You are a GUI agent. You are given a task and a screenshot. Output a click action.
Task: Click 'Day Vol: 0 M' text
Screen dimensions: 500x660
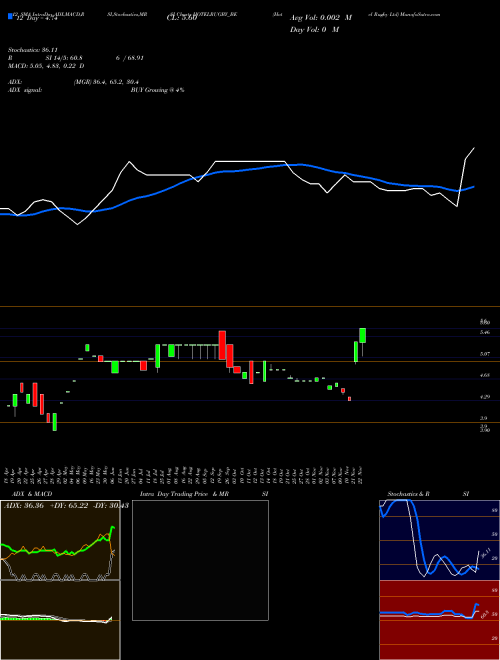point(314,30)
